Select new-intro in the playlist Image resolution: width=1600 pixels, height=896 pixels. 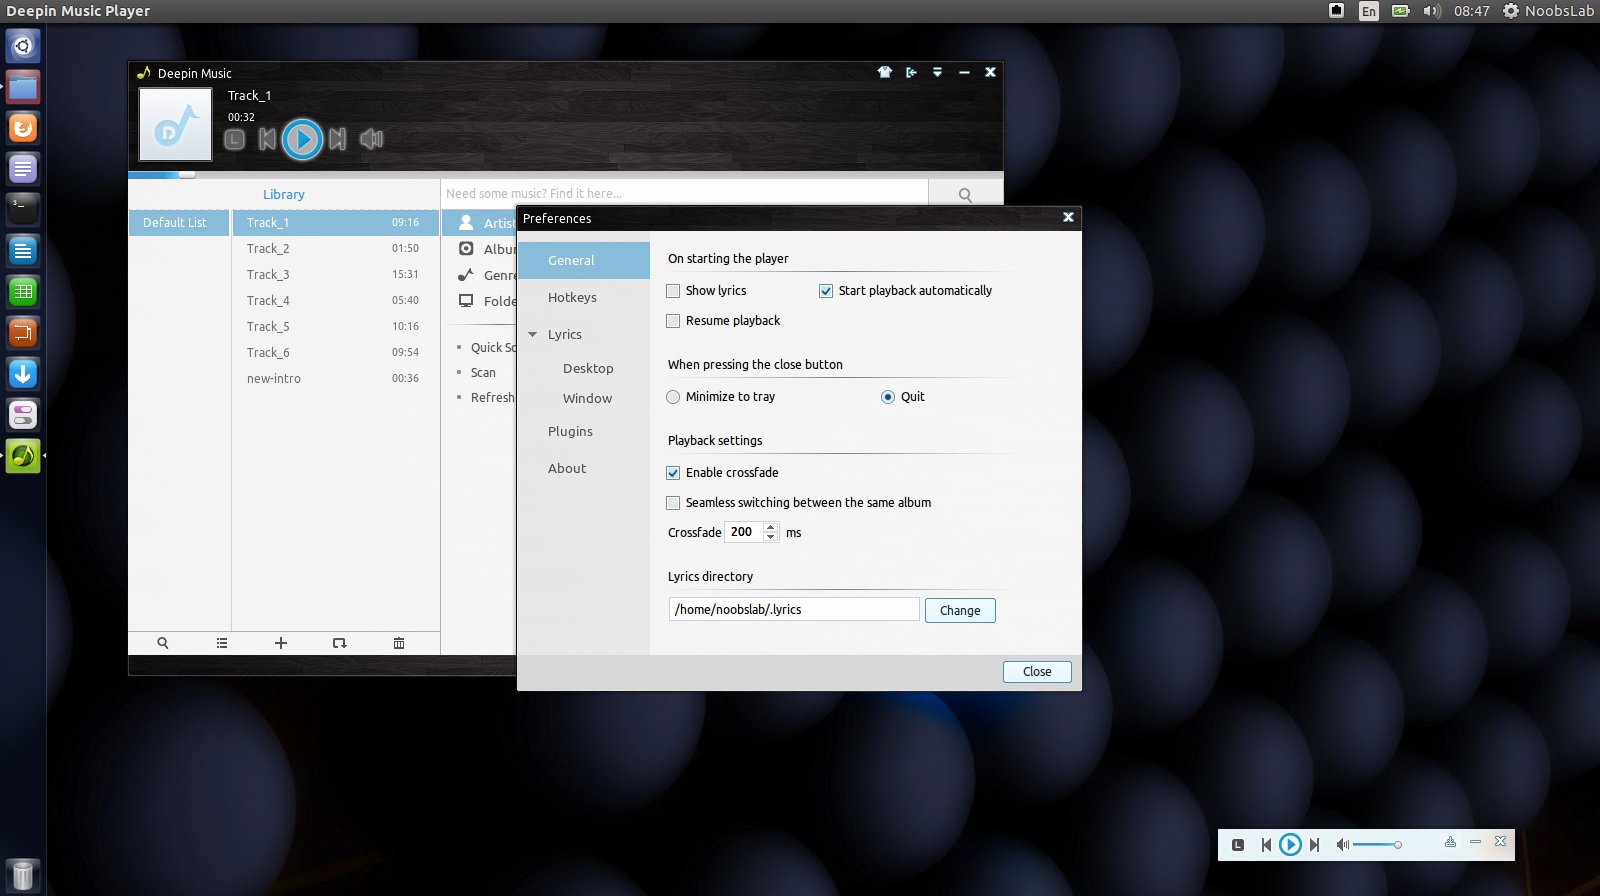336,378
